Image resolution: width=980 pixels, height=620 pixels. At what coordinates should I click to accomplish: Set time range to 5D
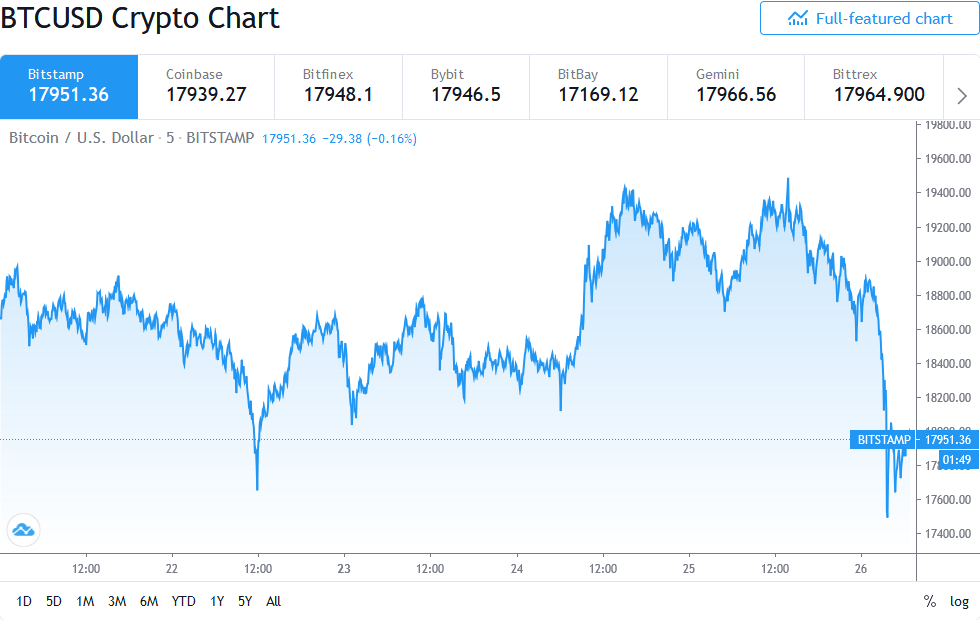coord(54,601)
